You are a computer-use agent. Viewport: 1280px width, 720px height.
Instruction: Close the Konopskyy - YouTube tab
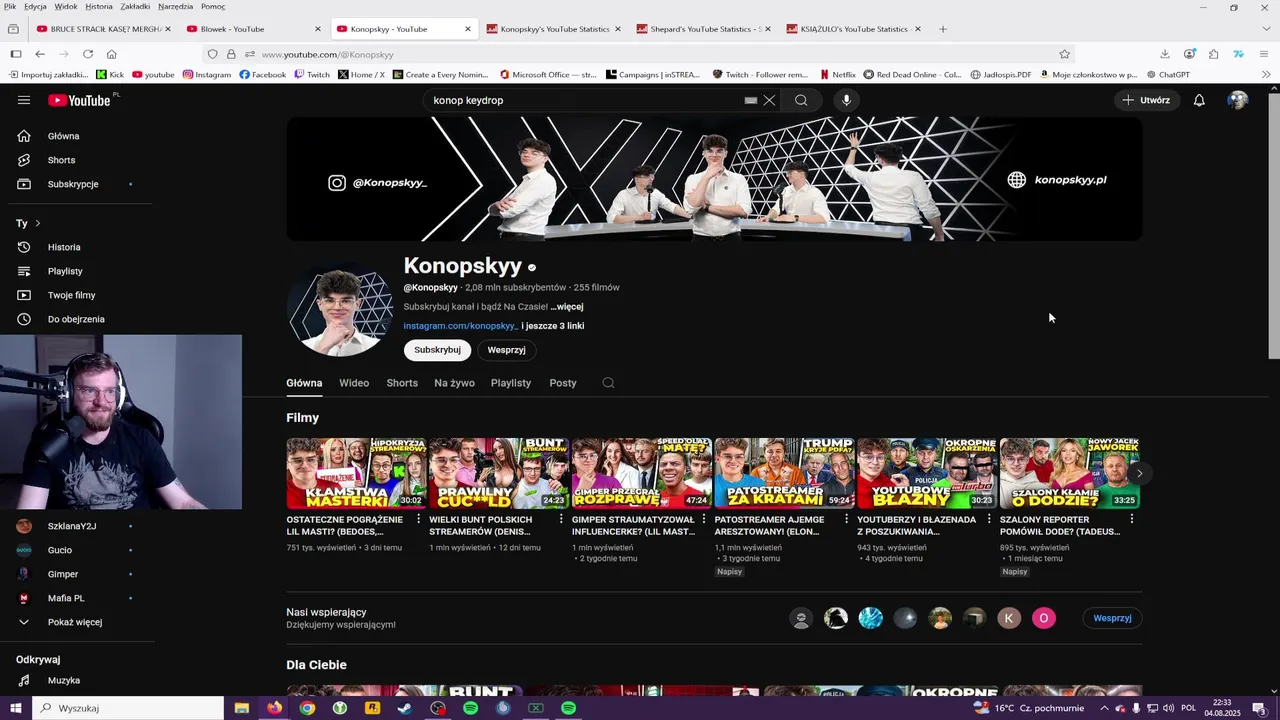tap(467, 29)
